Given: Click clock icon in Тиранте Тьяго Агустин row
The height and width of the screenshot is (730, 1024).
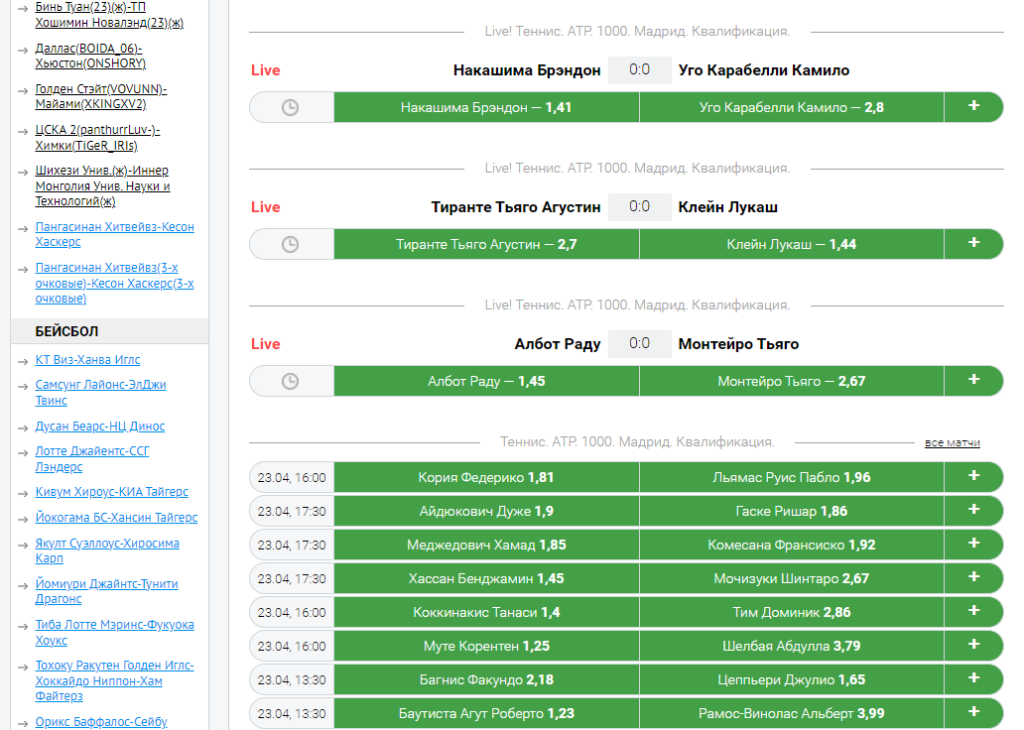Looking at the screenshot, I should pos(290,244).
